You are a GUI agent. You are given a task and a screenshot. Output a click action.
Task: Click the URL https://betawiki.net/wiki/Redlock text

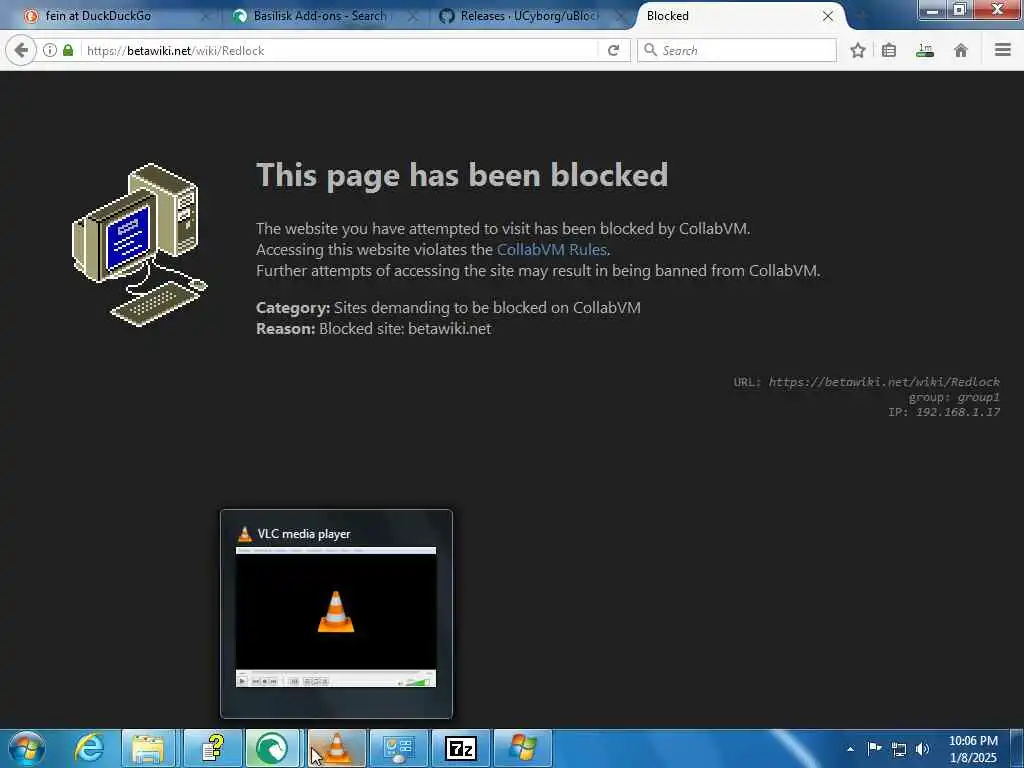pos(866,382)
